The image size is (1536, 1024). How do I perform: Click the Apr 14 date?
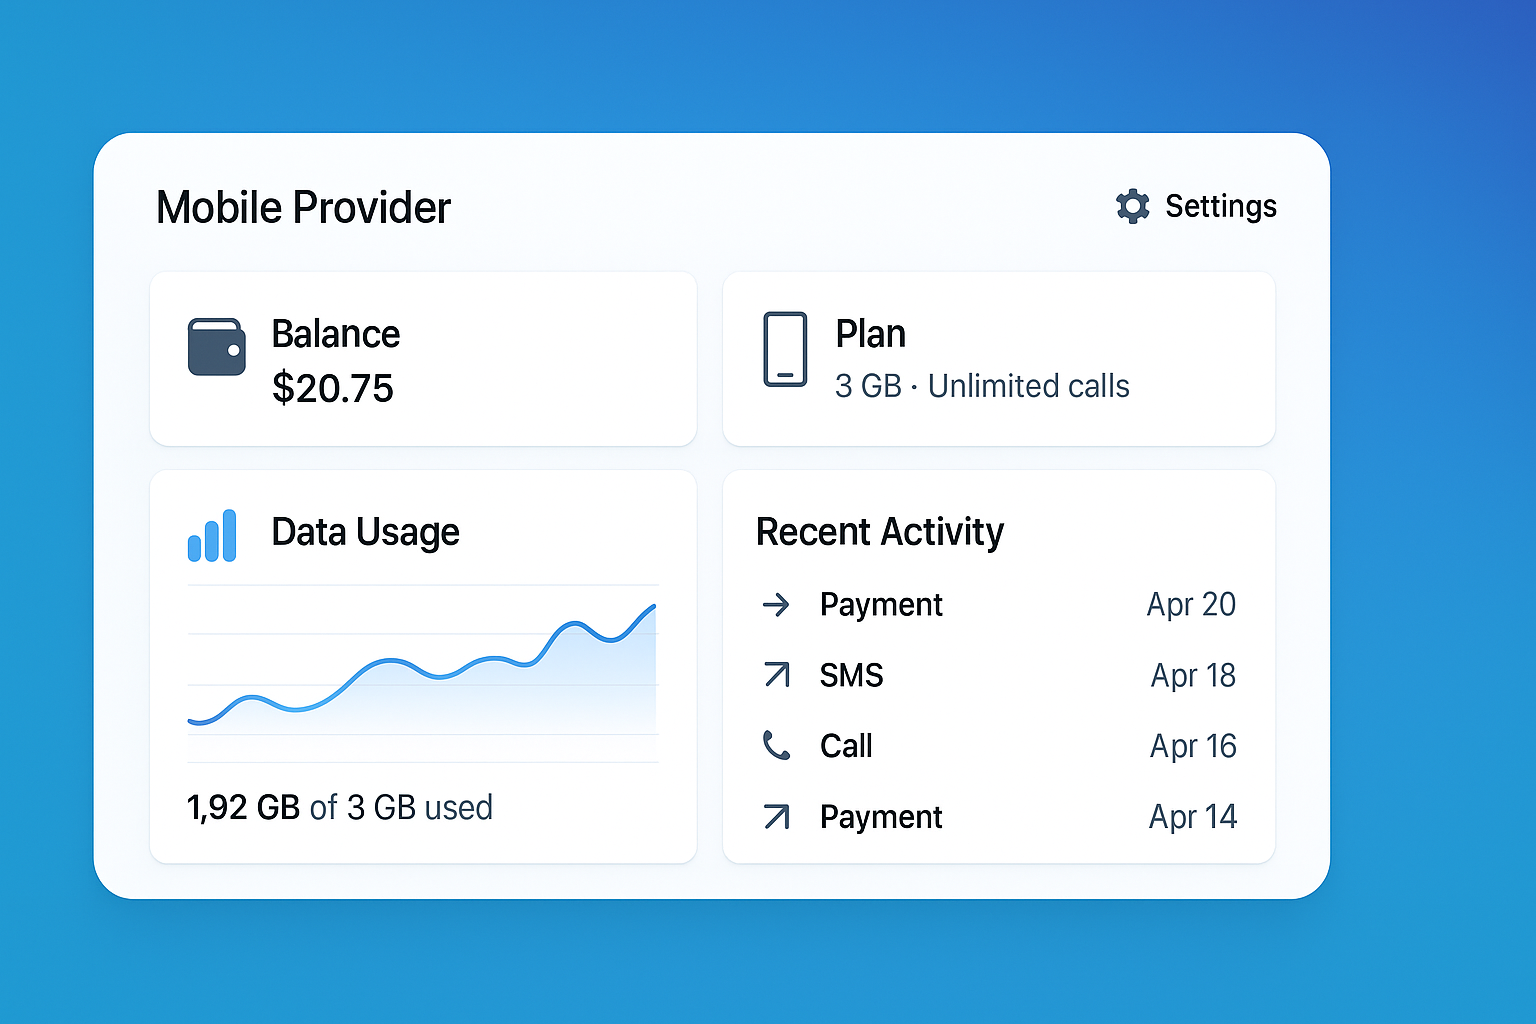point(1193,818)
